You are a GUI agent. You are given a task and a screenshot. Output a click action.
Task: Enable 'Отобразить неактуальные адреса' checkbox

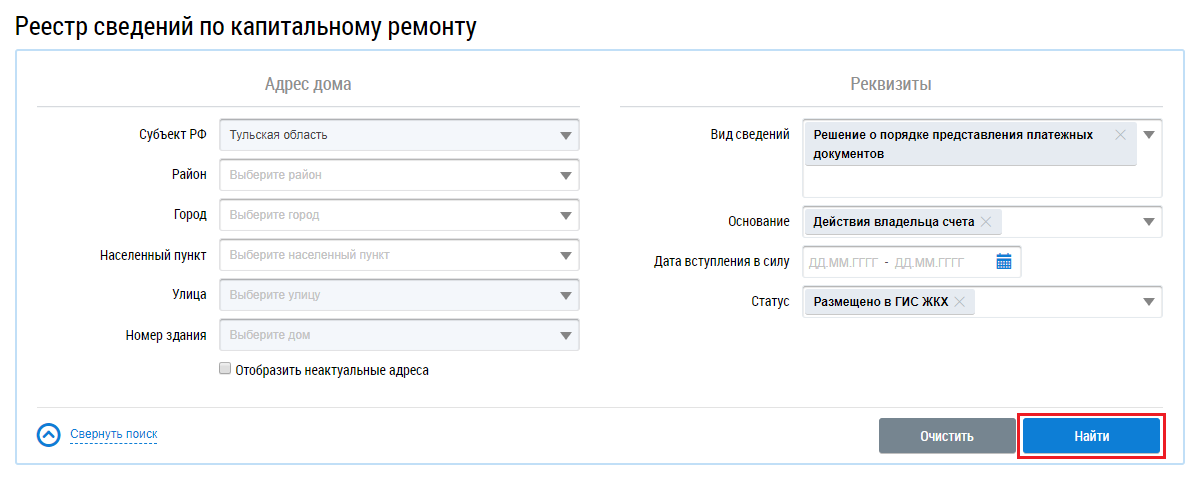click(x=225, y=369)
